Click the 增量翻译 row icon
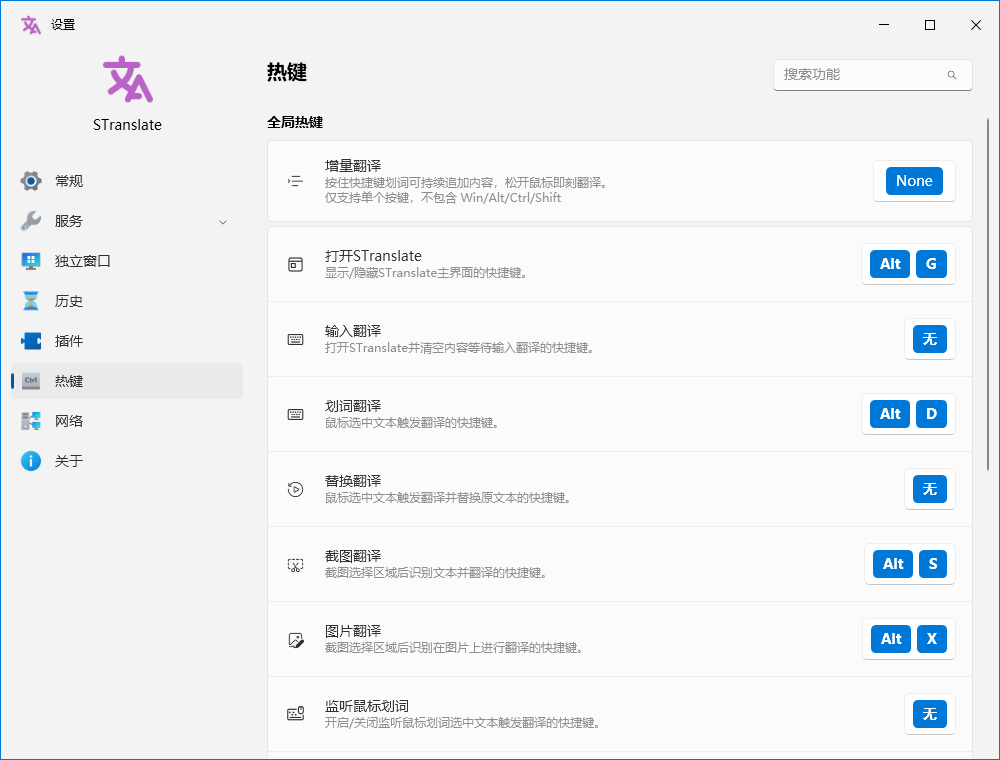The width and height of the screenshot is (1000, 760). tap(295, 180)
